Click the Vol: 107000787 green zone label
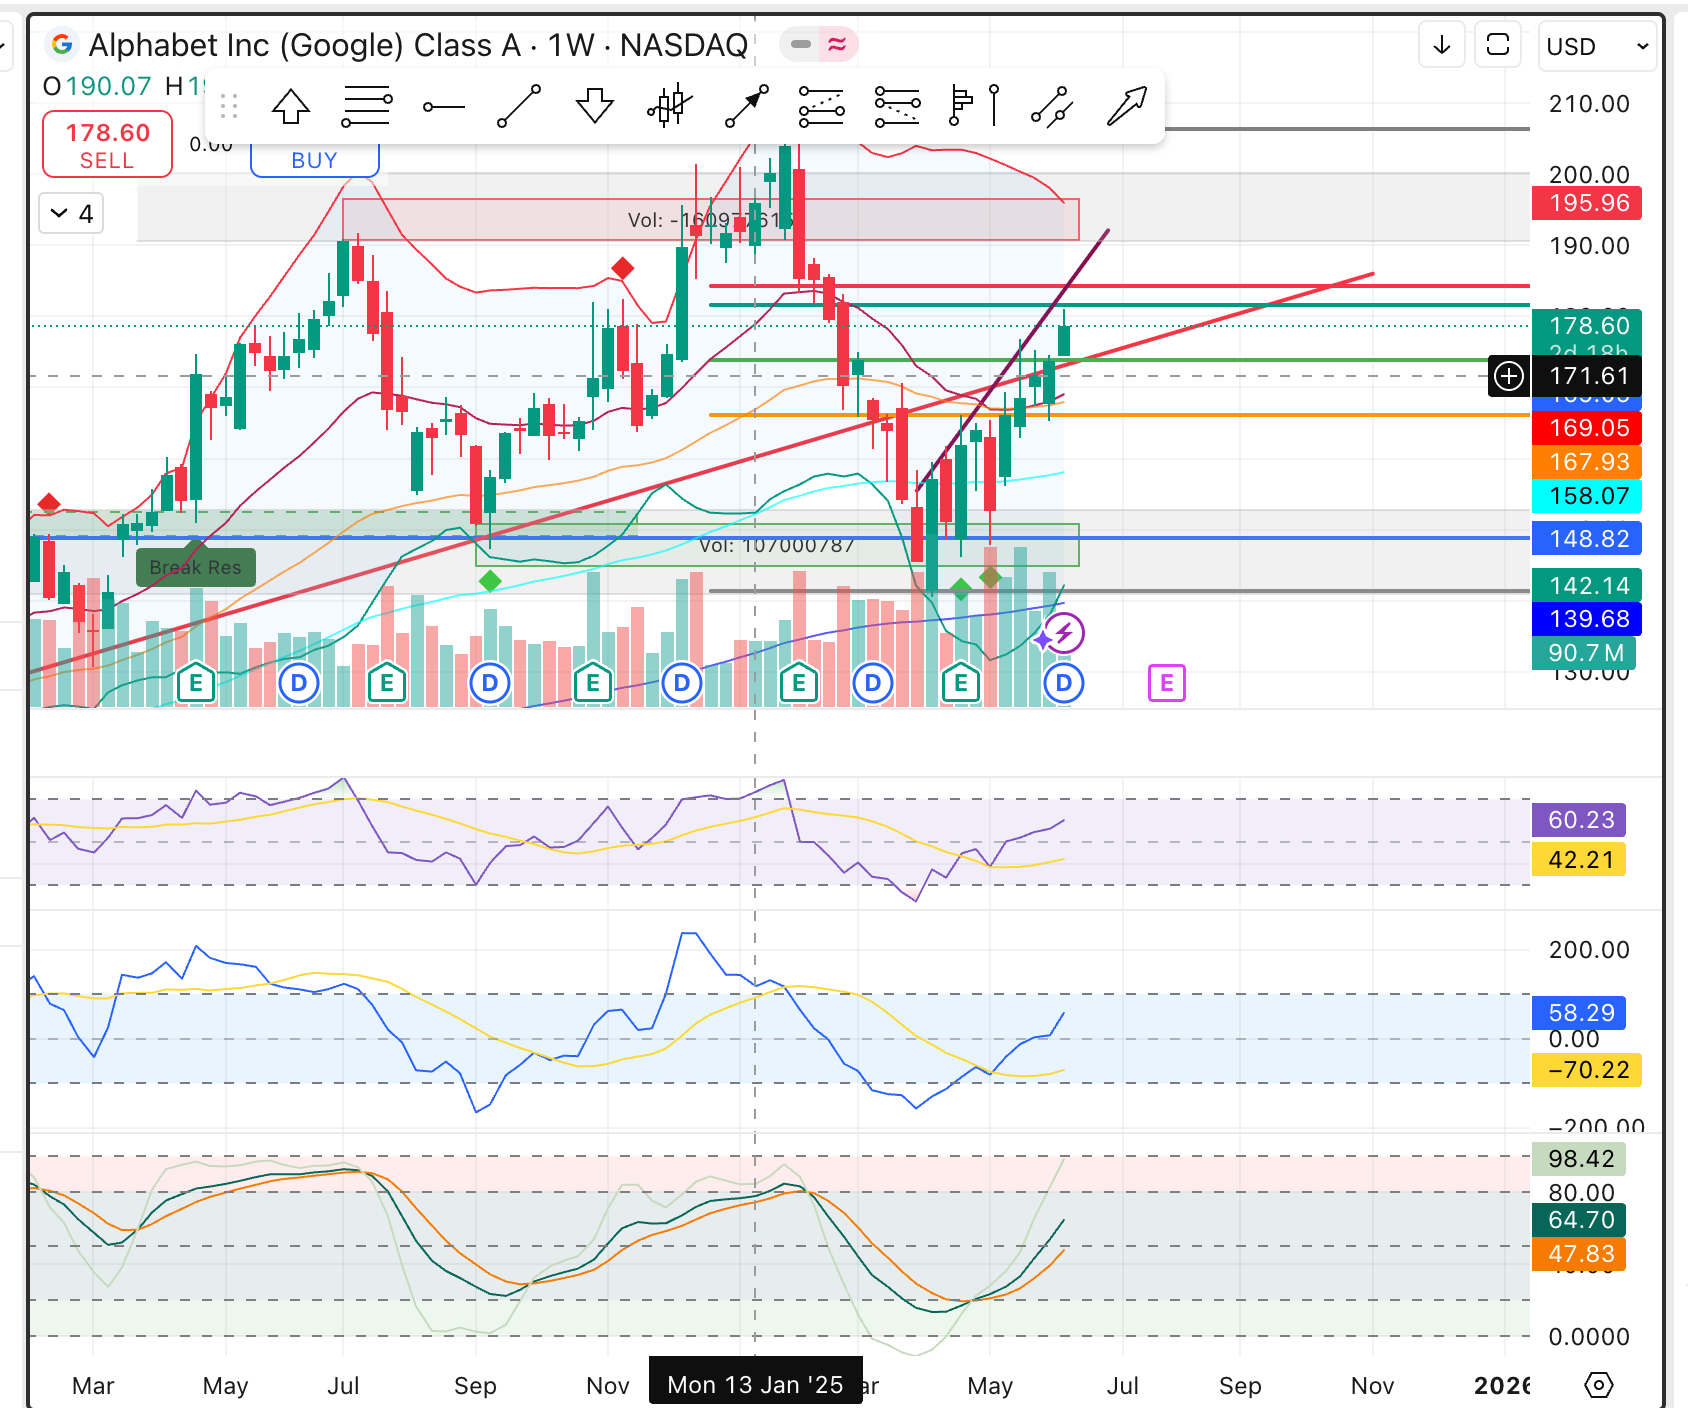1688x1408 pixels. tap(777, 545)
